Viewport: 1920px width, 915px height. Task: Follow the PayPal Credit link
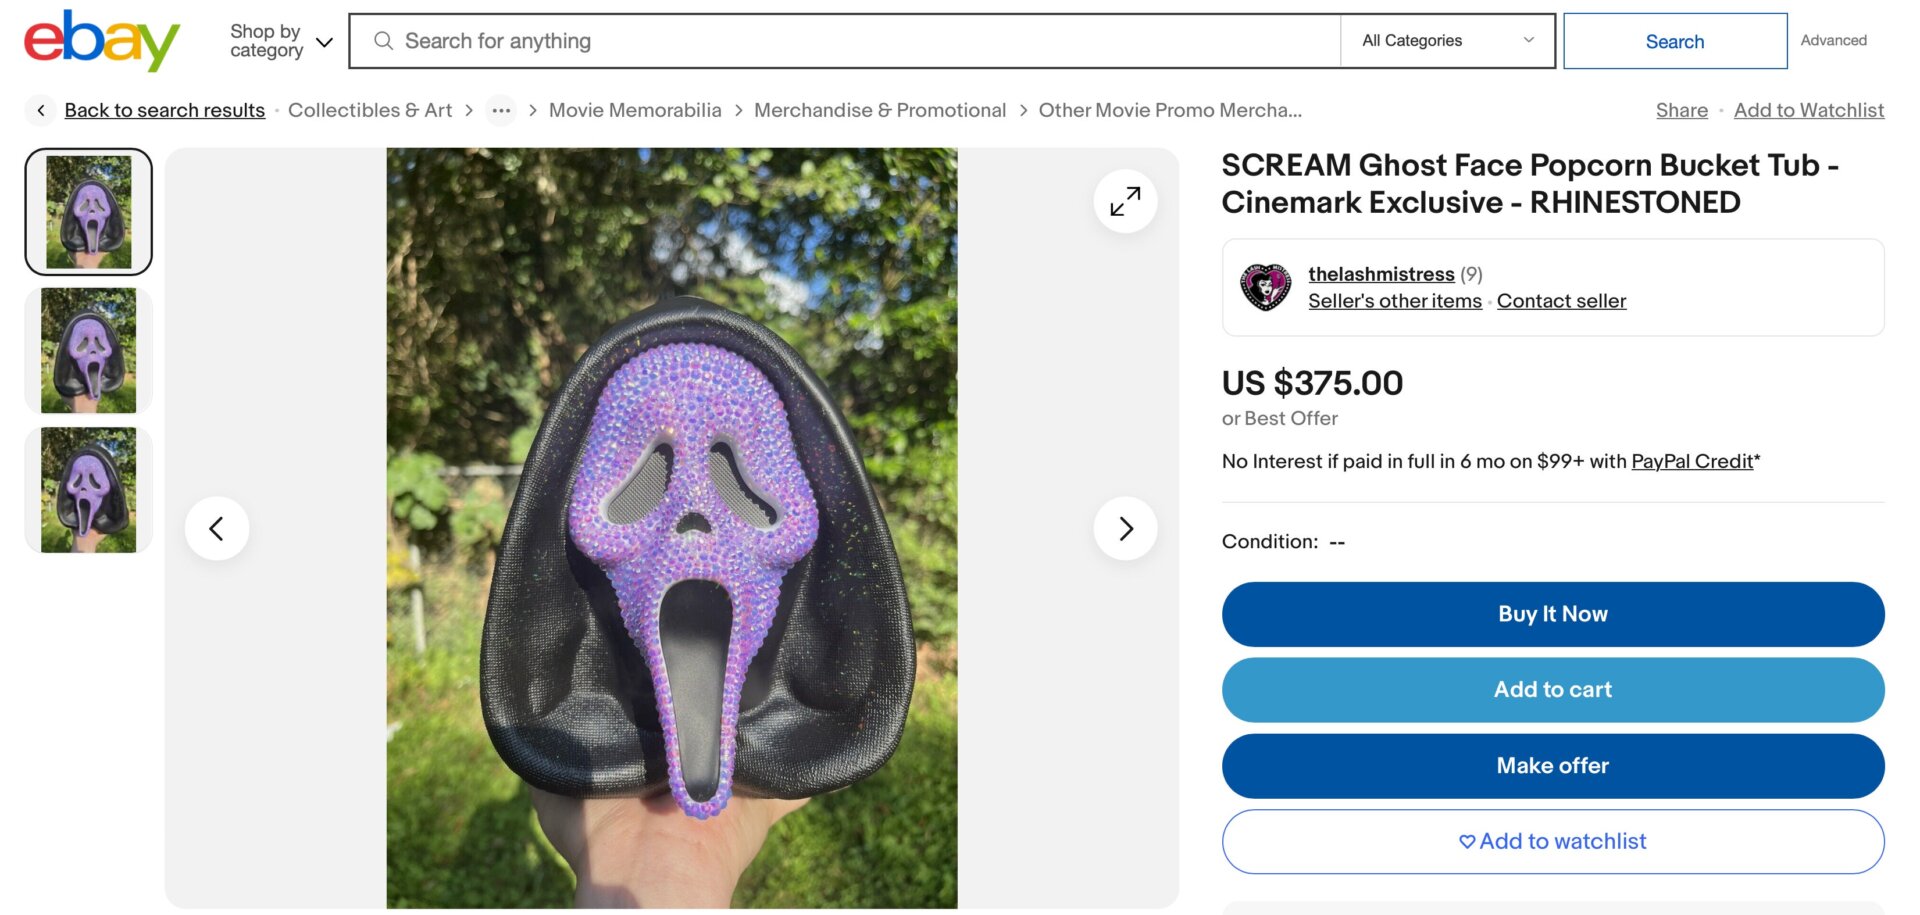pyautogui.click(x=1692, y=461)
